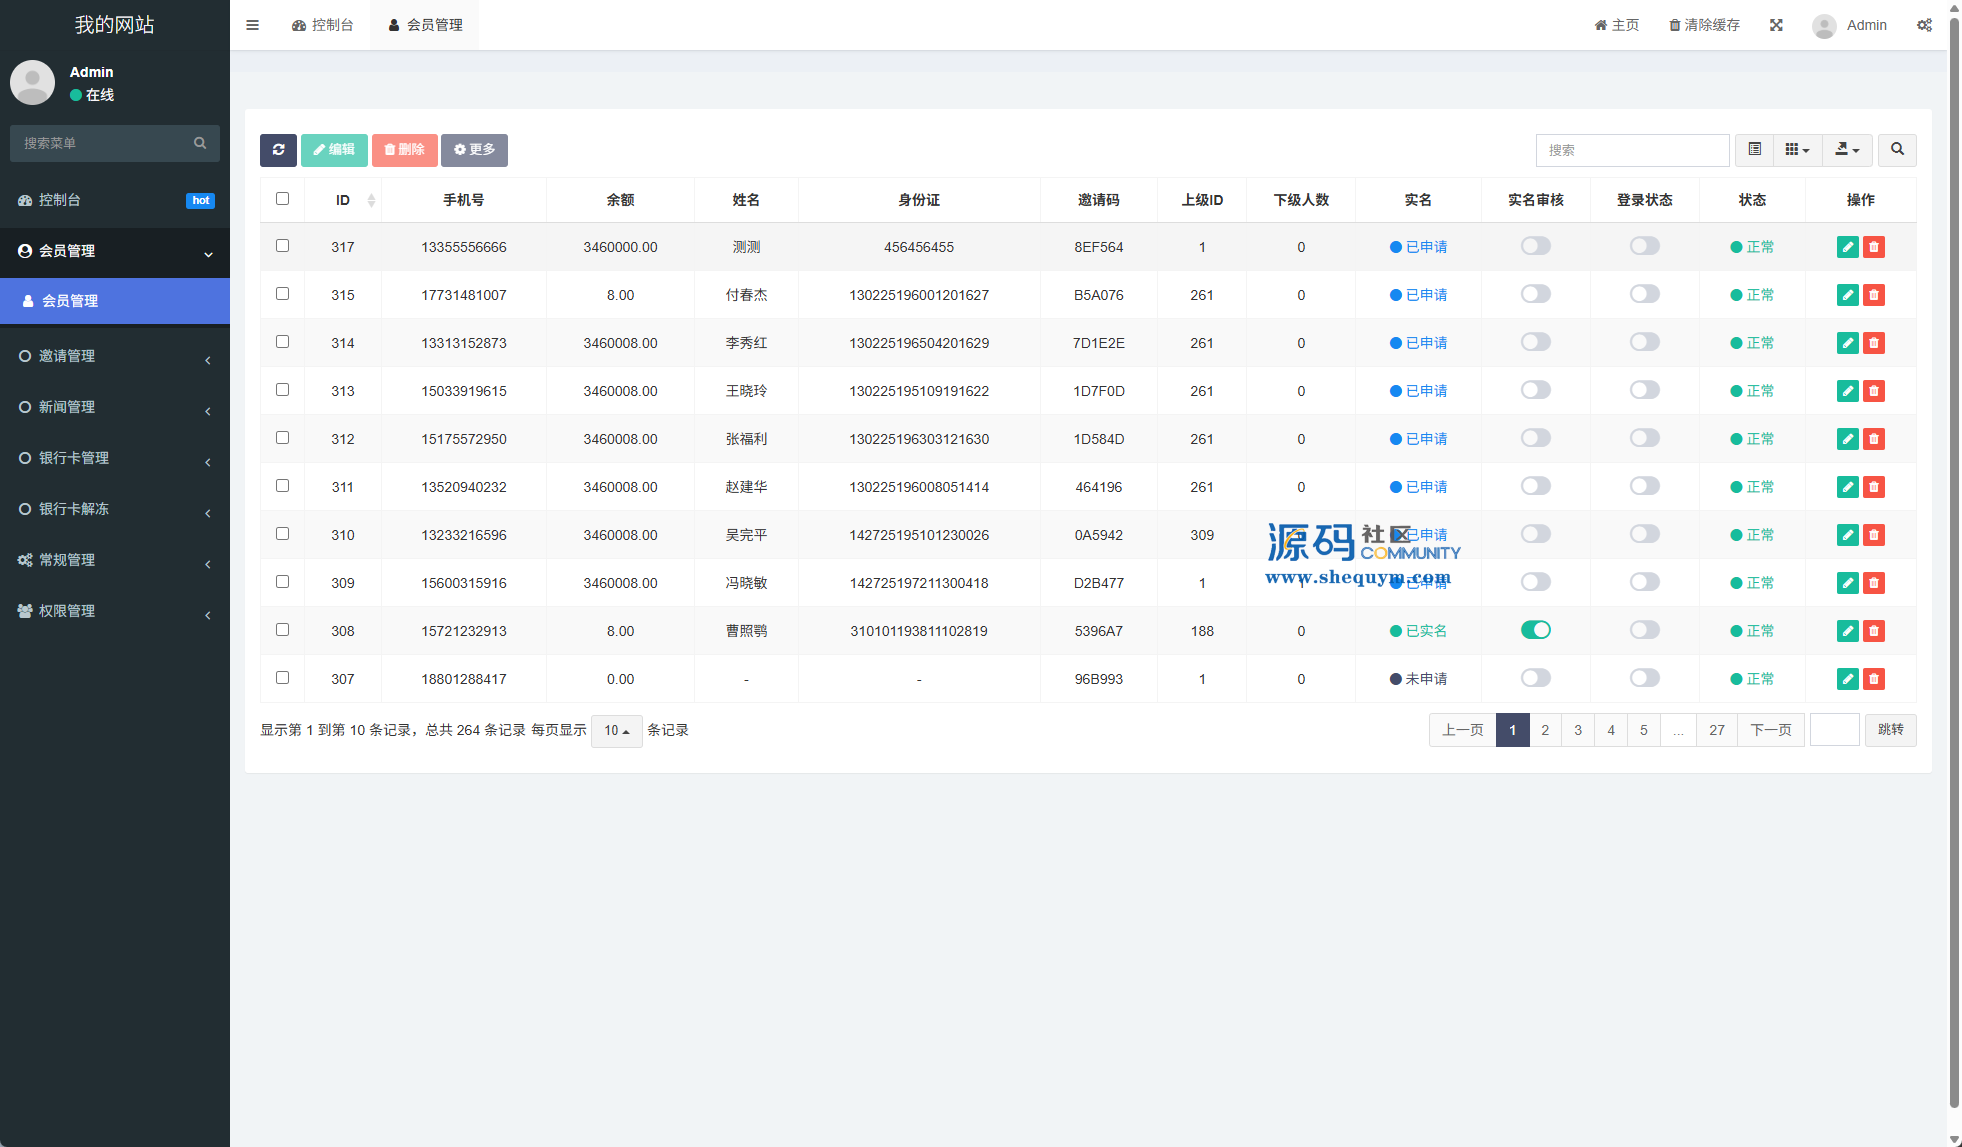Toggle the sidebar hamburger menu icon
The width and height of the screenshot is (1962, 1147).
253,25
